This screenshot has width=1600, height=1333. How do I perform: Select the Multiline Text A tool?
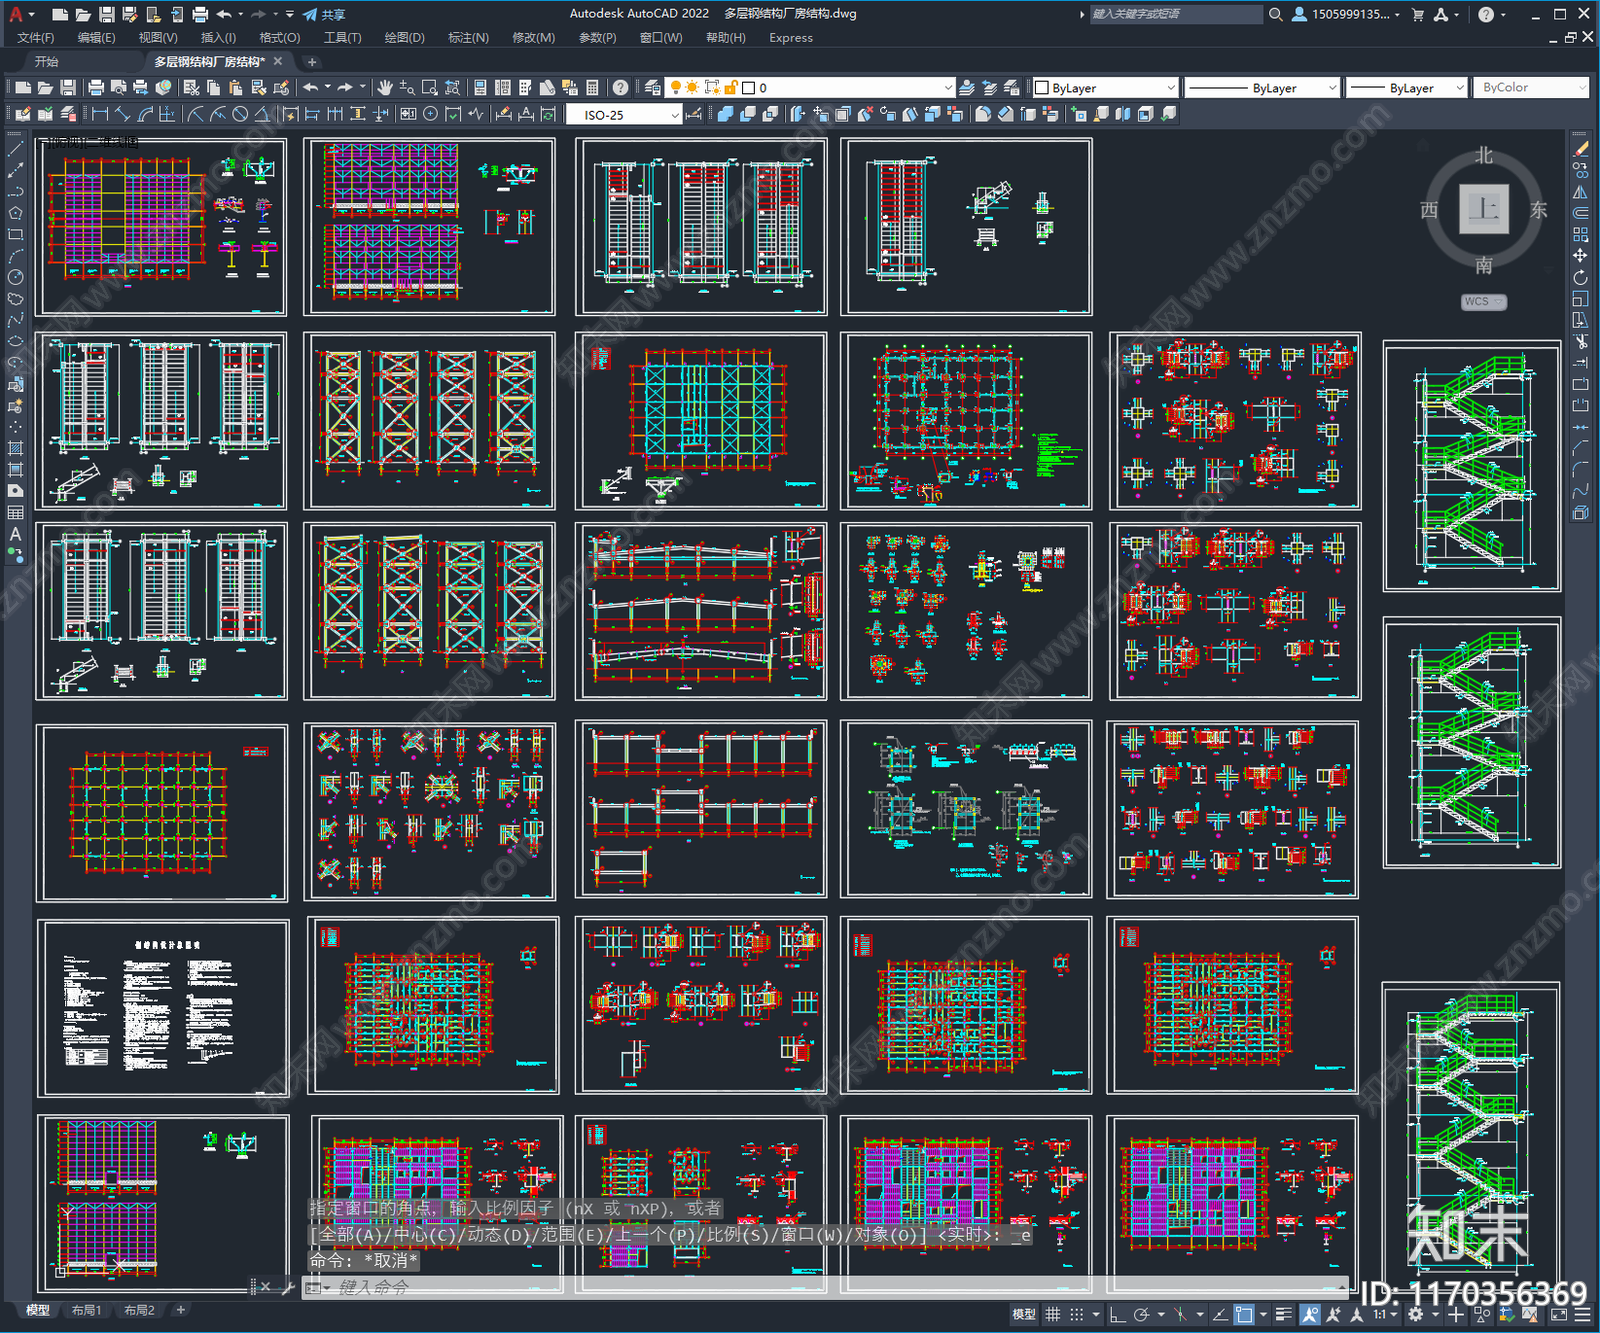[15, 534]
